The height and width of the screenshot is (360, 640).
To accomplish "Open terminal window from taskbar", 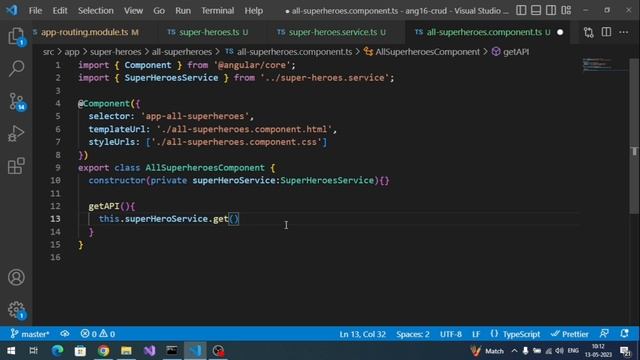I will (x=172, y=351).
